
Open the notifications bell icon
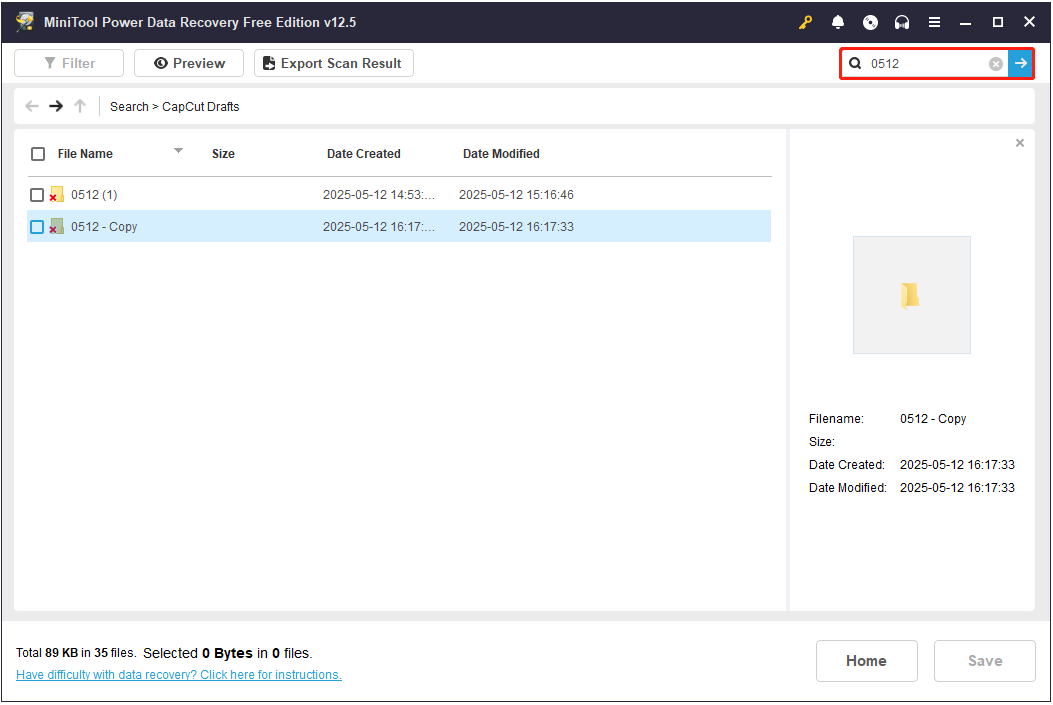[x=838, y=22]
